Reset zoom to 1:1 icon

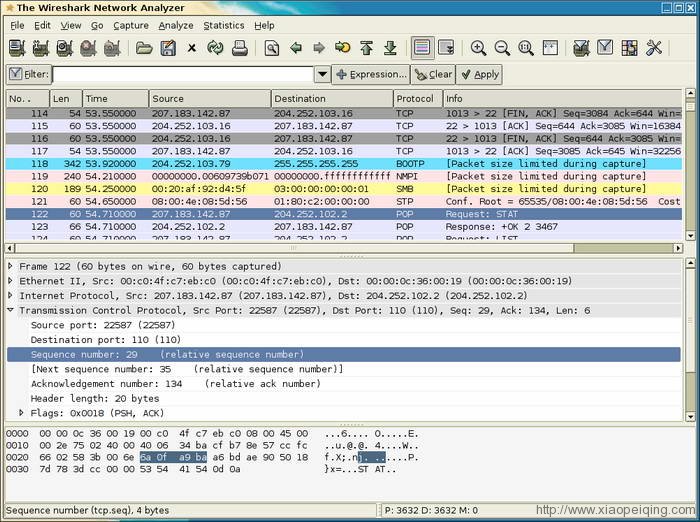point(526,48)
